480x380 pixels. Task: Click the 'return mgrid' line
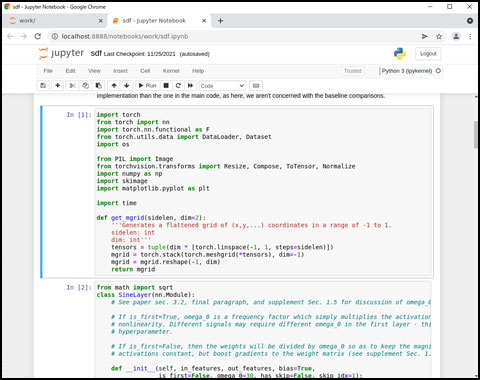(133, 269)
